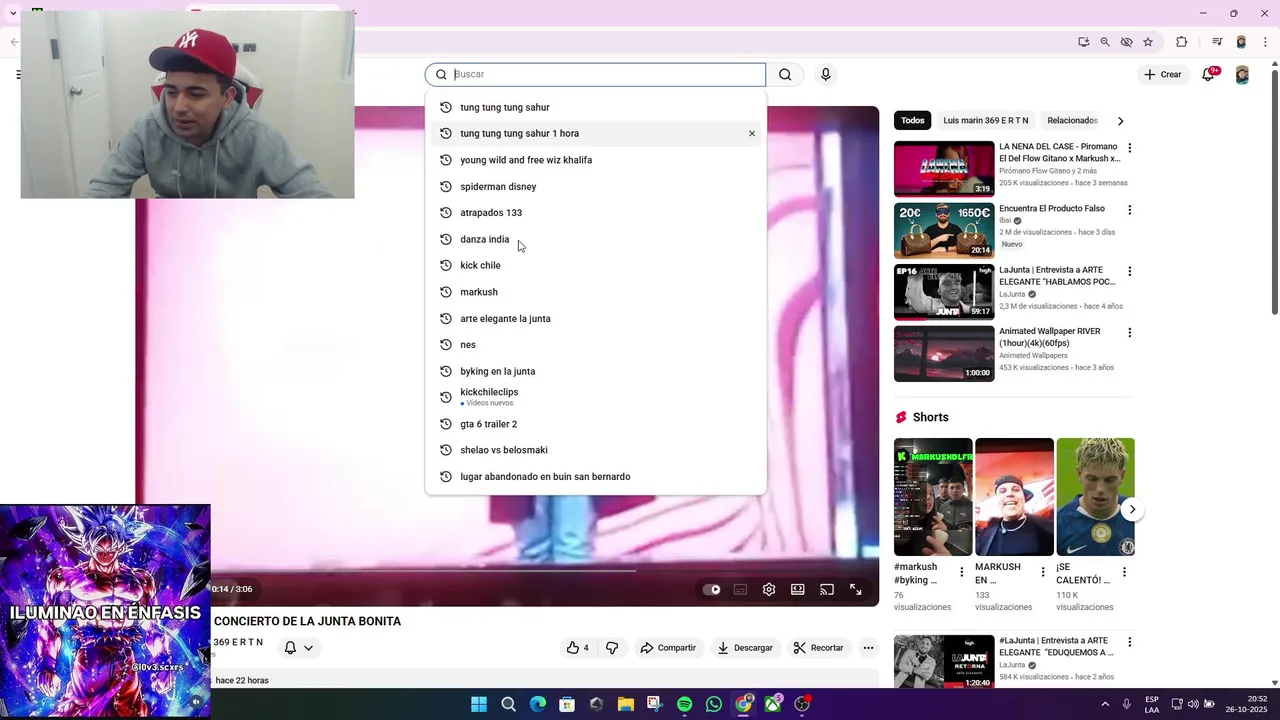Image resolution: width=1280 pixels, height=720 pixels.
Task: Start voice search with the microphone icon
Action: point(825,74)
